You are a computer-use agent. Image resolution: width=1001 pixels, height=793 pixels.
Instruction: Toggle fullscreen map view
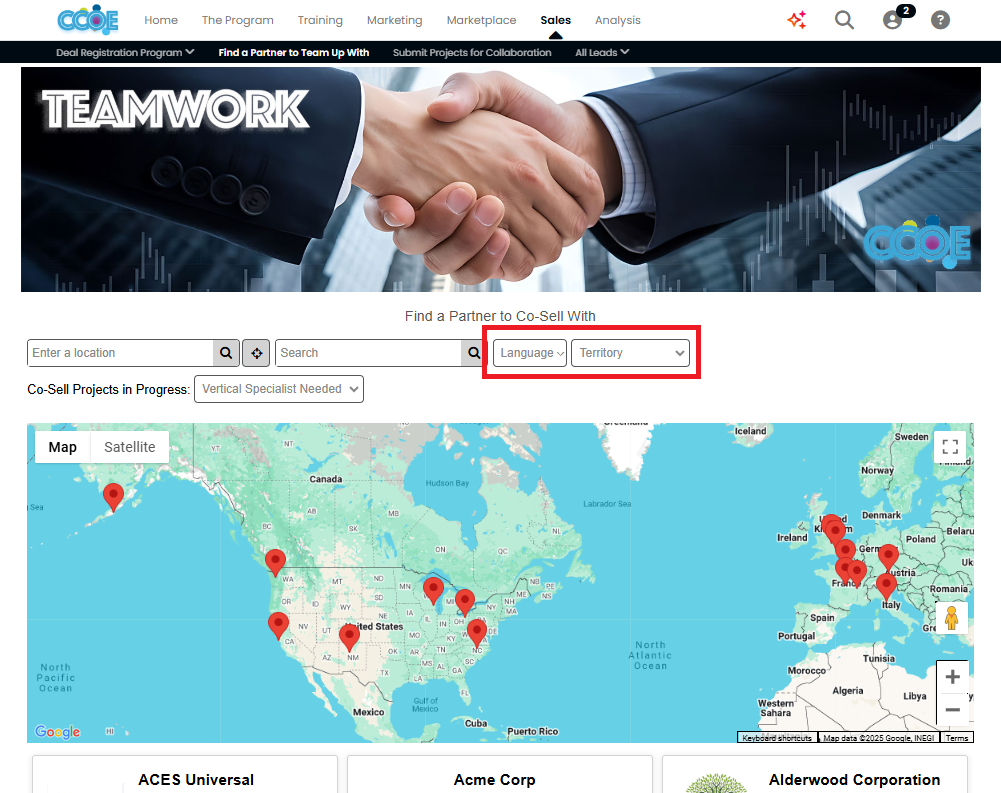[x=950, y=447]
